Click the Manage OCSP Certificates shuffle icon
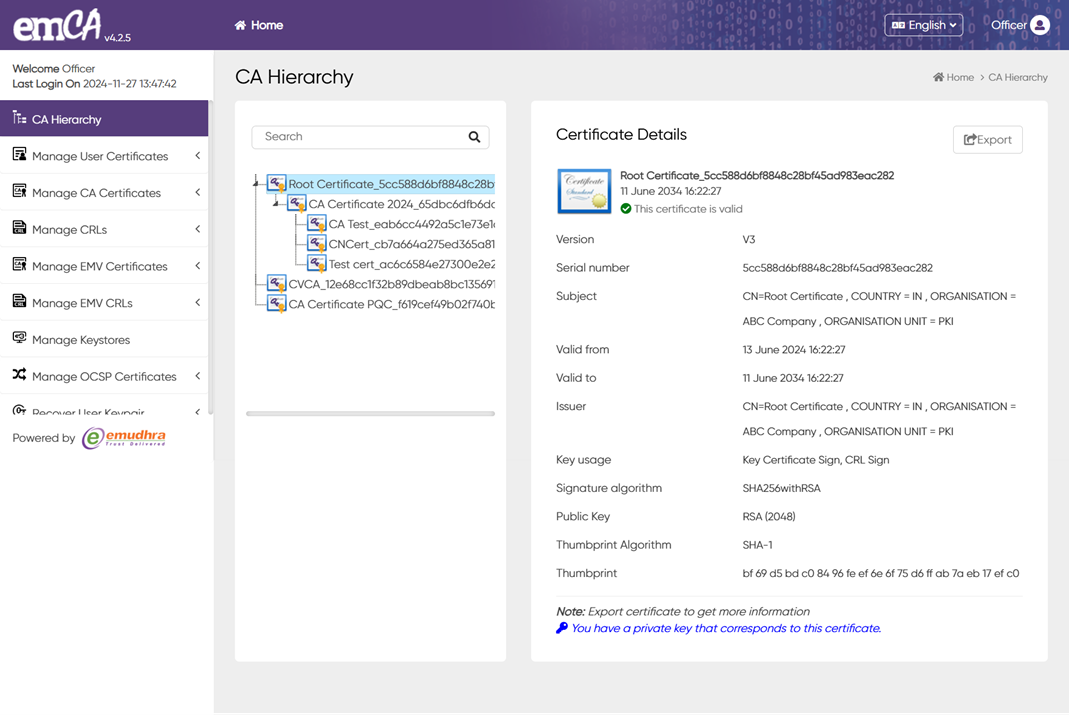1069x715 pixels. click(19, 375)
